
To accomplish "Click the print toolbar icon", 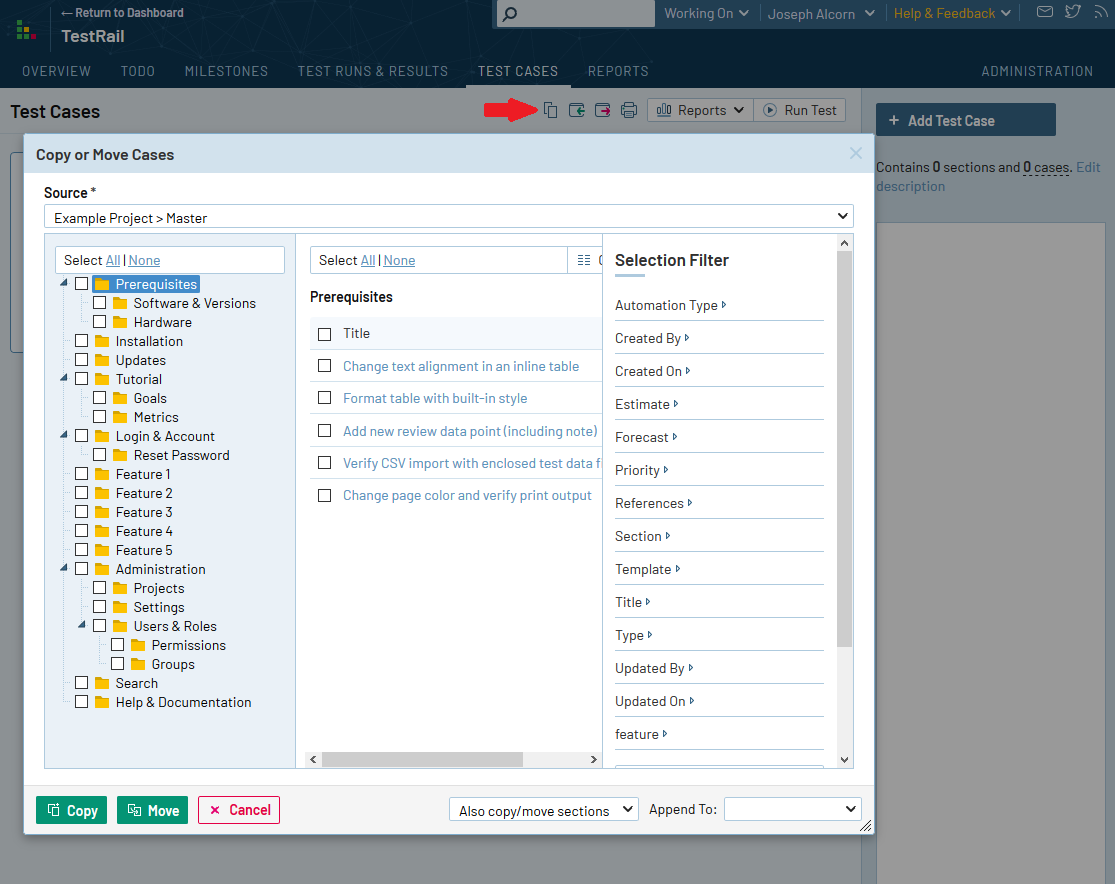I will [x=629, y=110].
